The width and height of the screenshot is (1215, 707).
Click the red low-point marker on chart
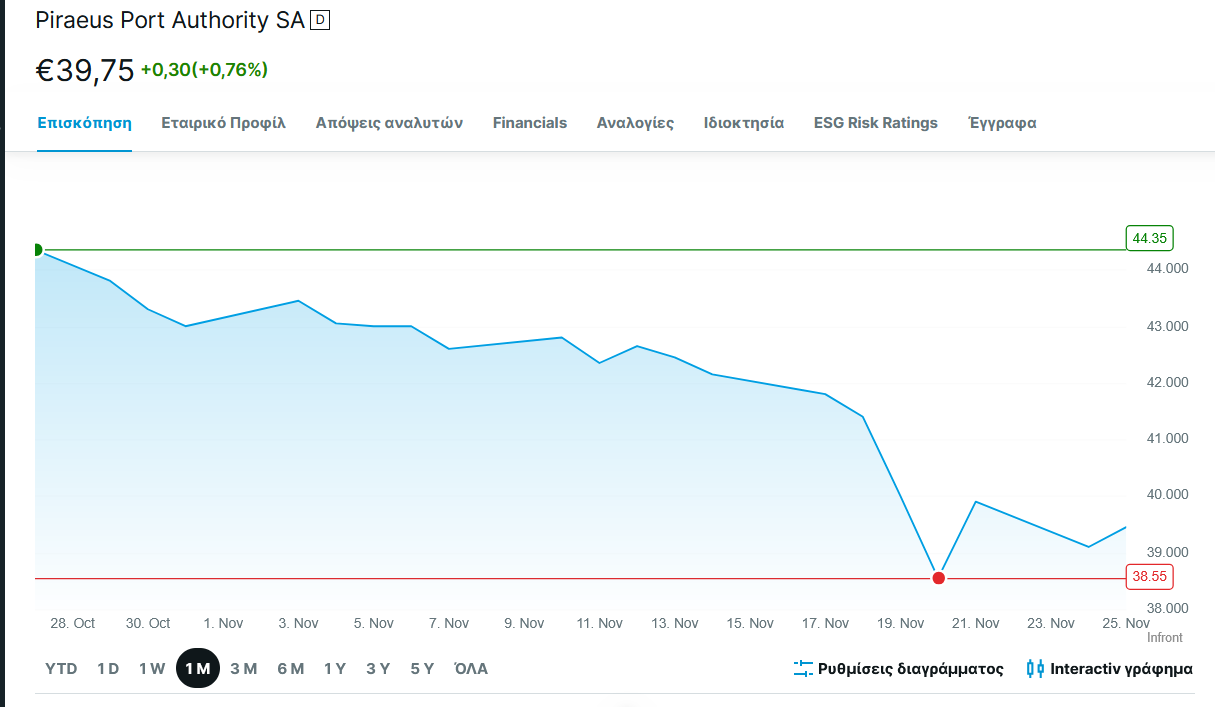pos(938,578)
